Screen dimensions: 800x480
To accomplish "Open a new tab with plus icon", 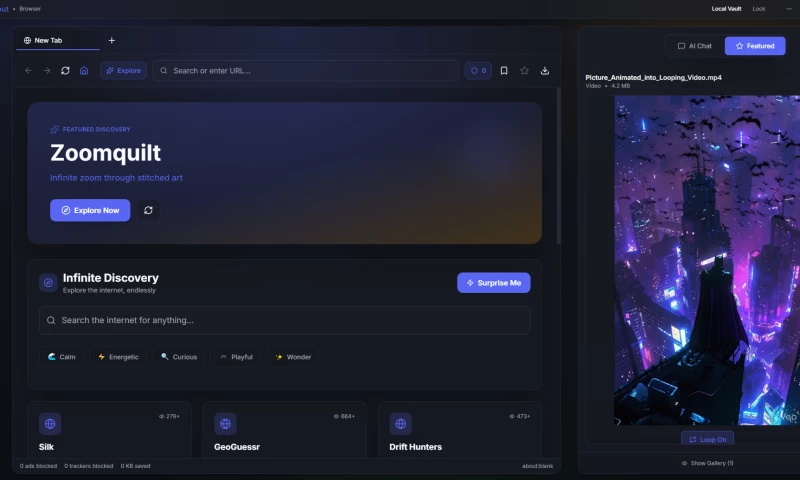I will coord(111,40).
